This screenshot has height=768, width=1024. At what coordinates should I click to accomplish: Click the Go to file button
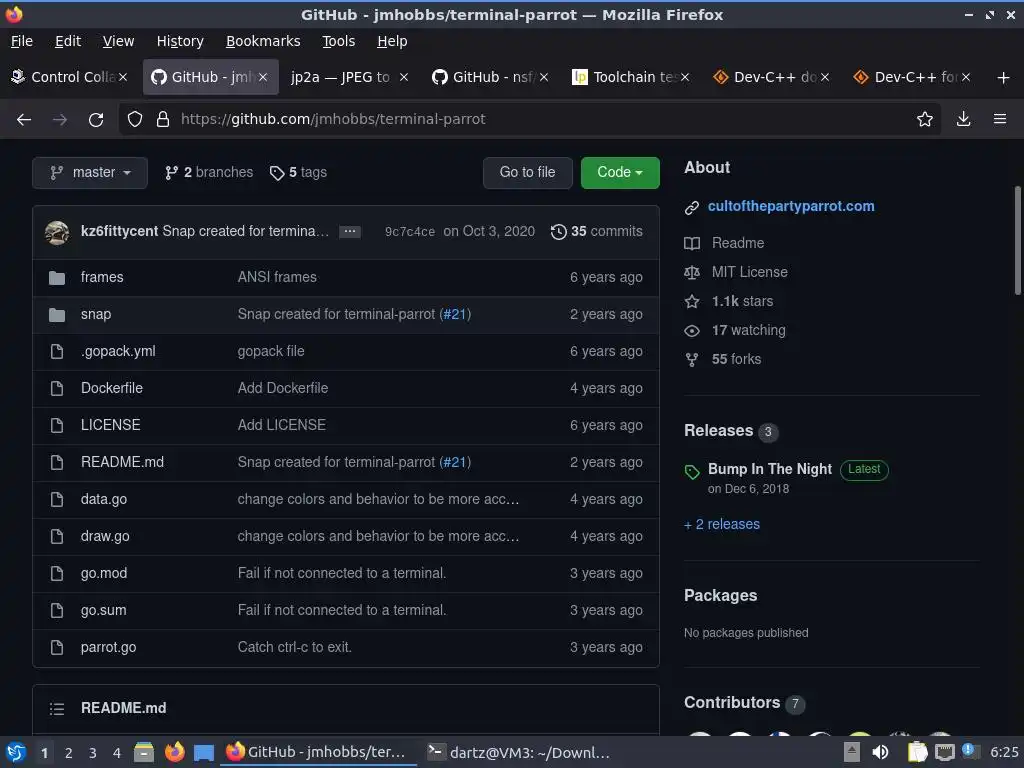coord(528,173)
